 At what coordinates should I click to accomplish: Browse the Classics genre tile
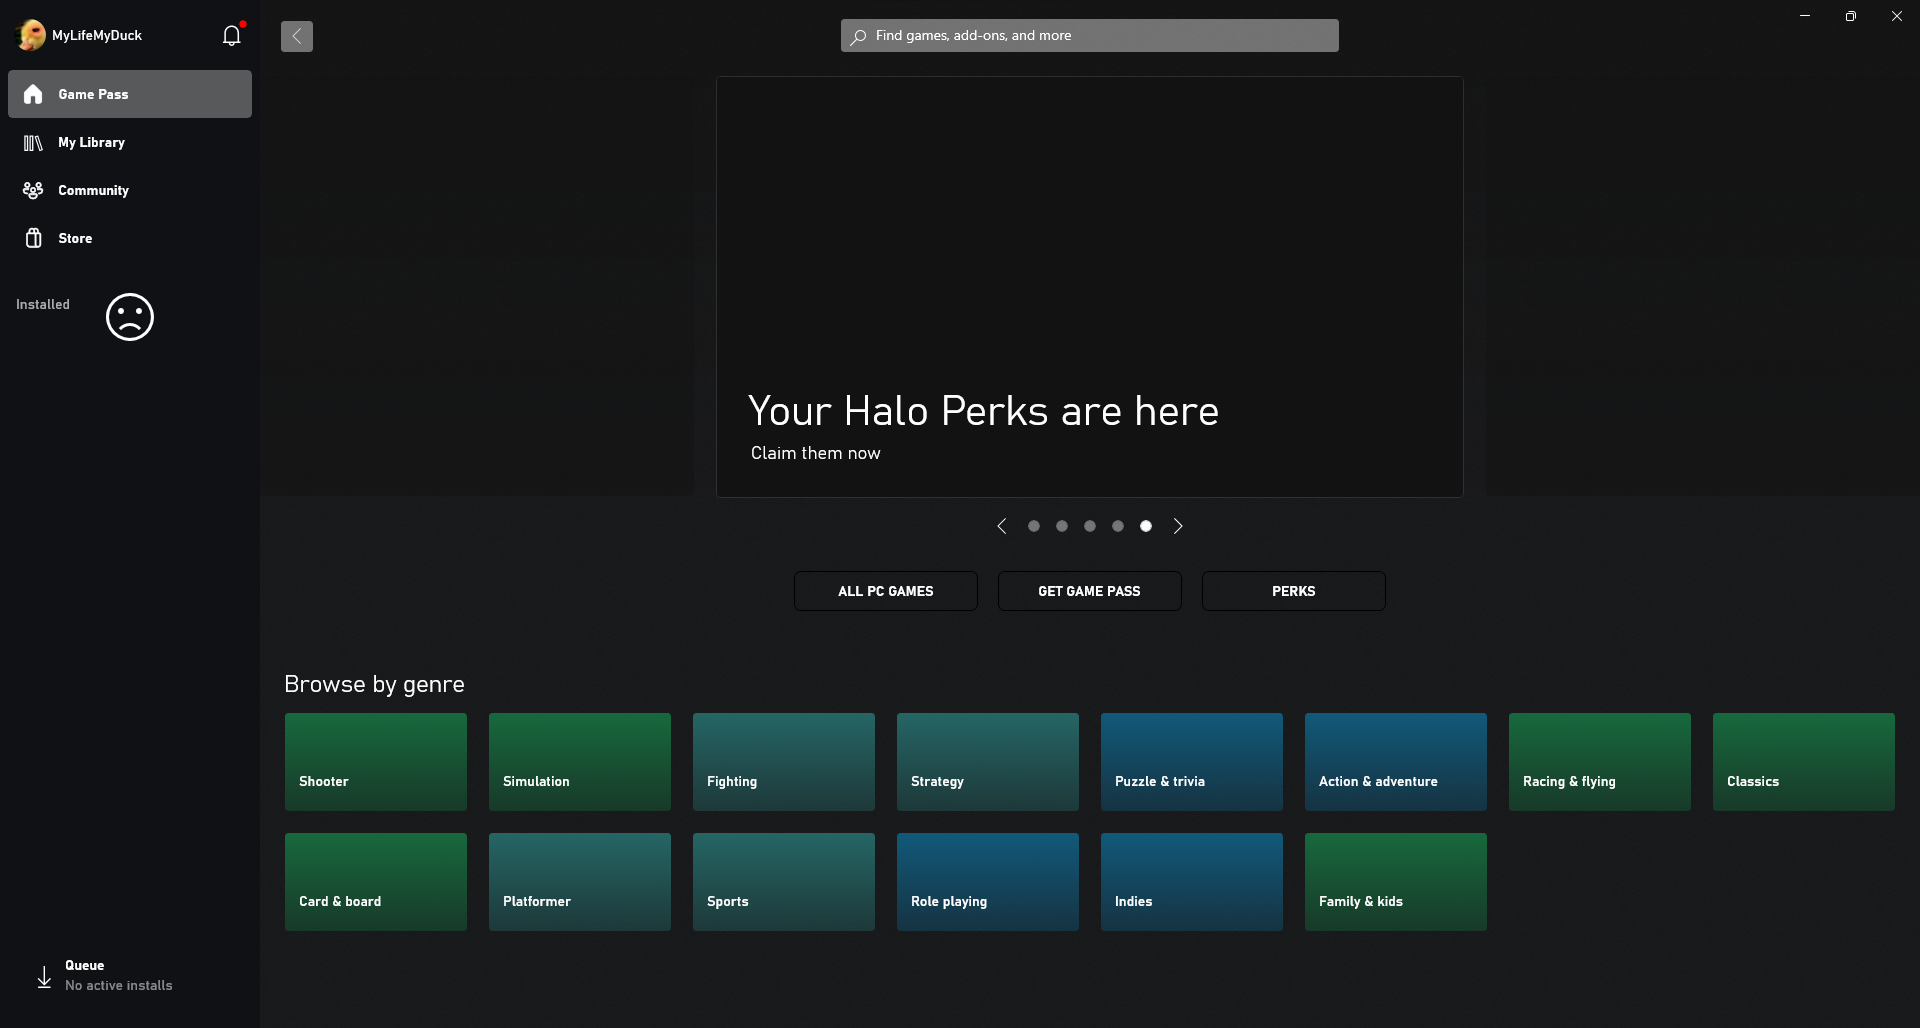(1804, 762)
